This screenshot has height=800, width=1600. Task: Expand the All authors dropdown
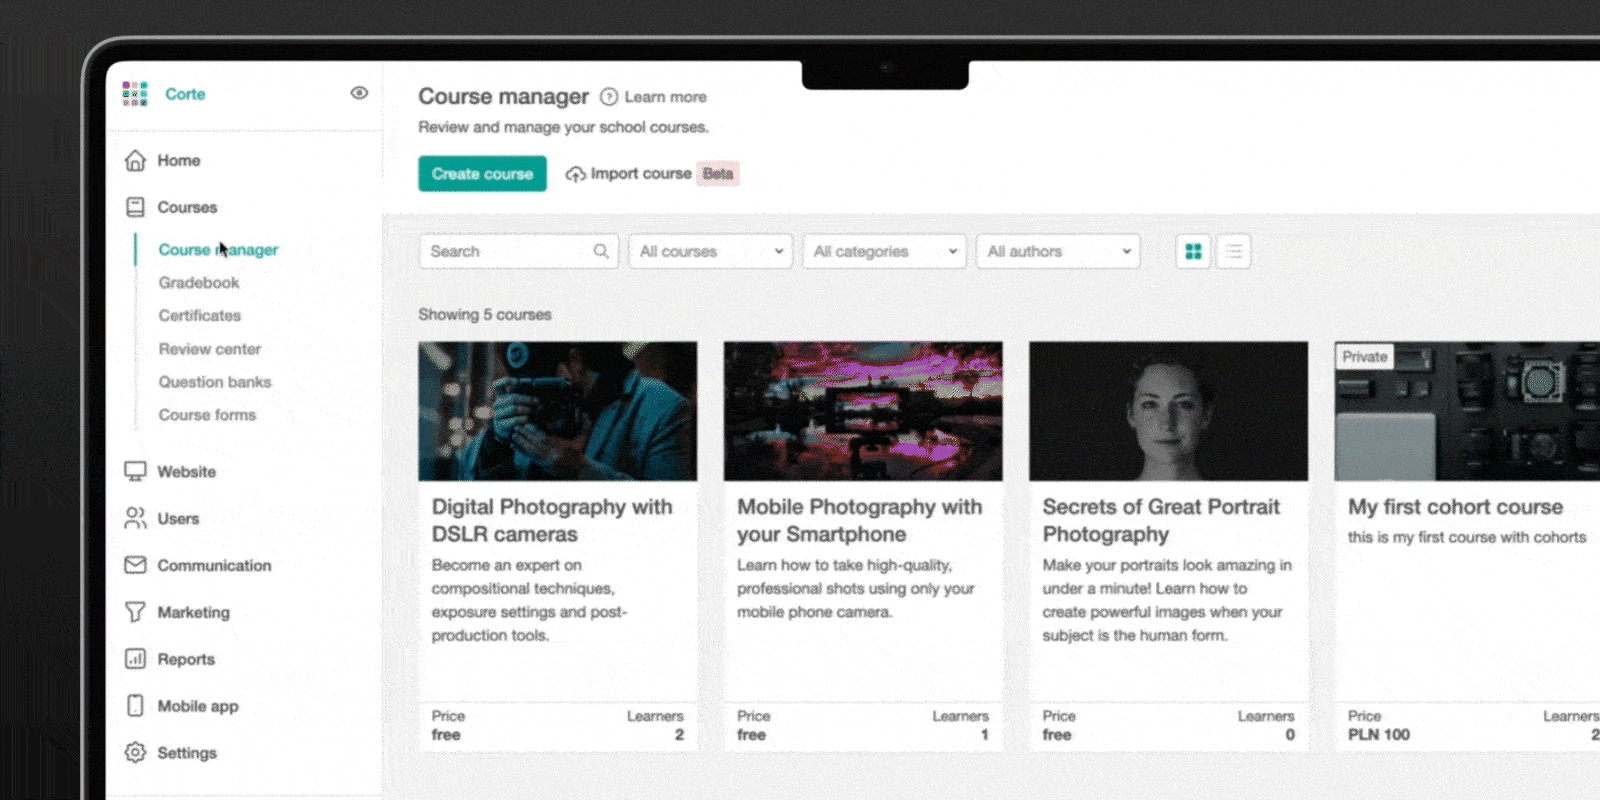tap(1058, 251)
